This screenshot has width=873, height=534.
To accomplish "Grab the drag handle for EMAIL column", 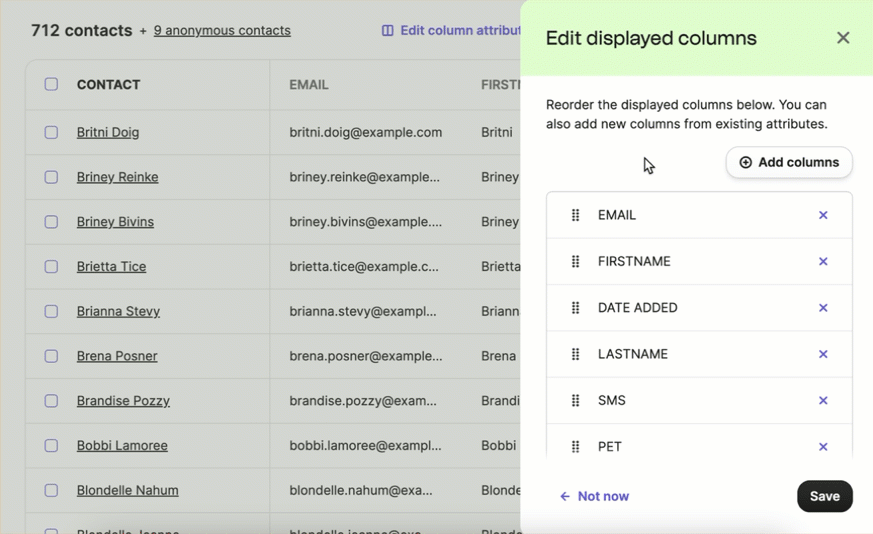I will click(576, 215).
